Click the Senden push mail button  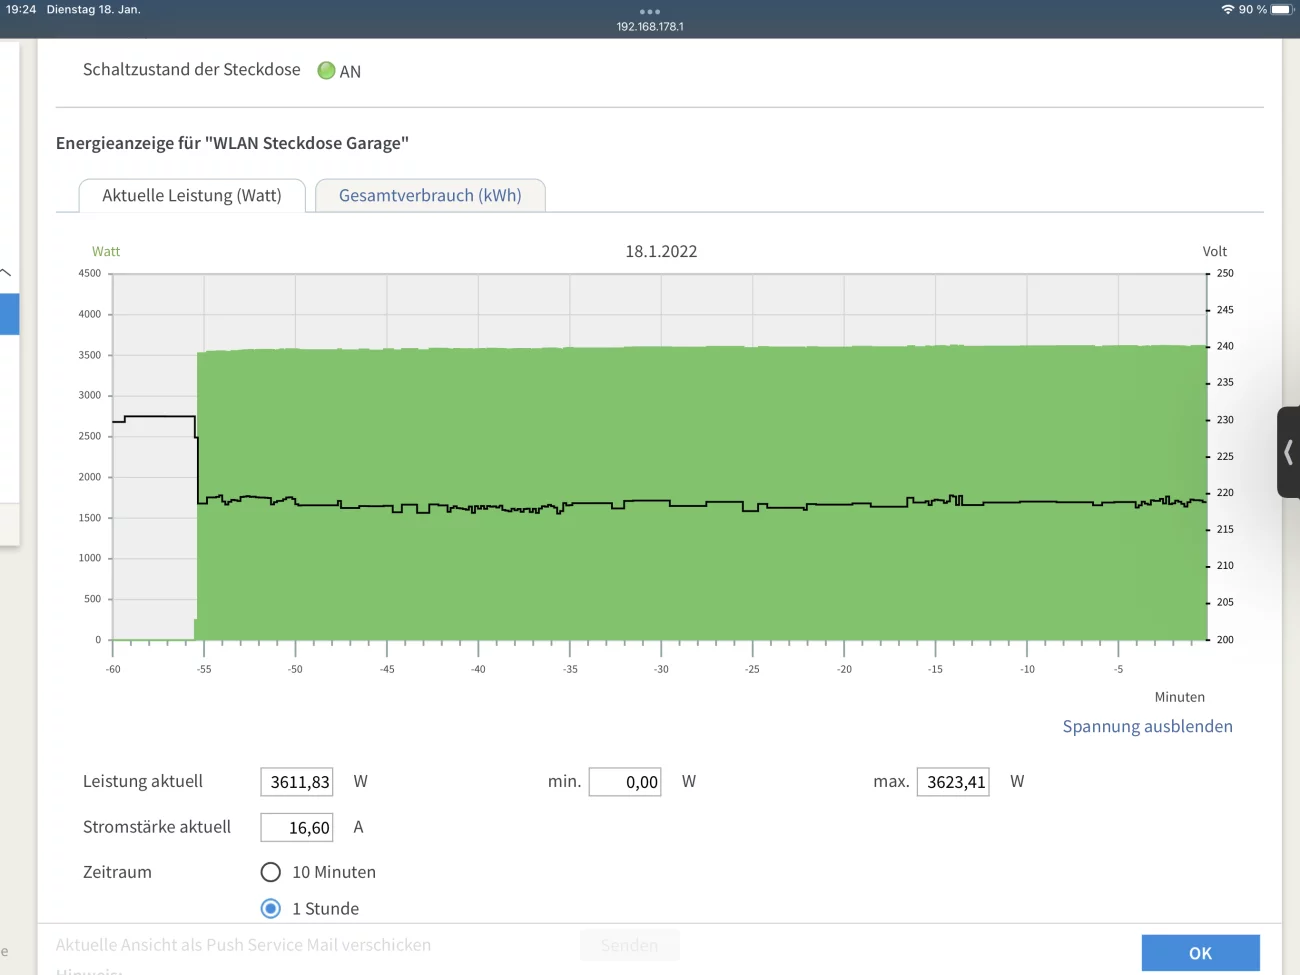click(x=629, y=945)
